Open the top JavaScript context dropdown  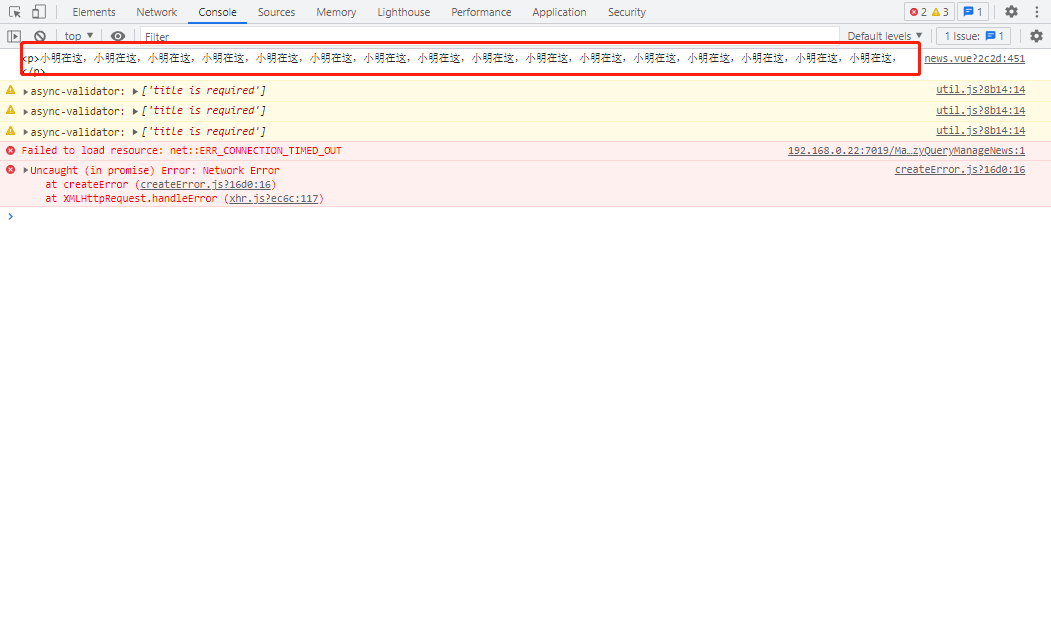pyautogui.click(x=79, y=36)
